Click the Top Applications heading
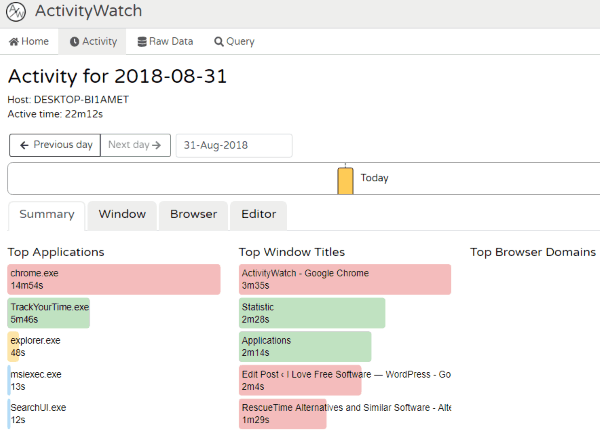The width and height of the screenshot is (600, 432). point(56,252)
